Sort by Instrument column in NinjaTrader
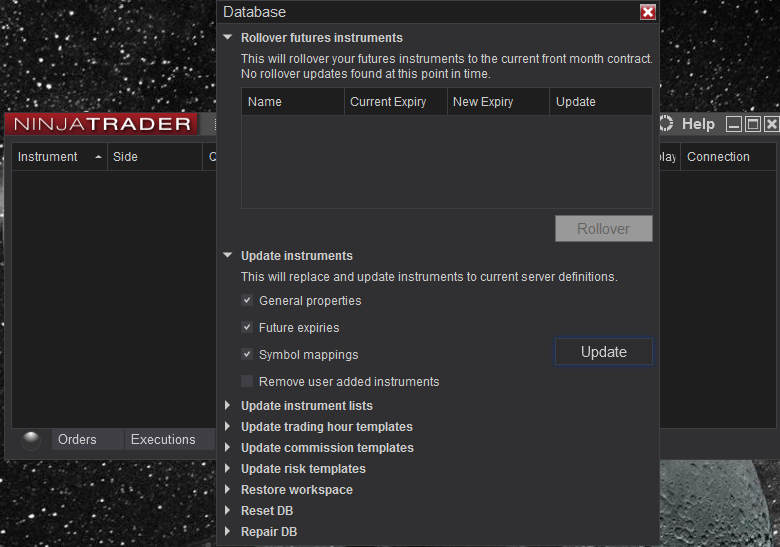This screenshot has width=780, height=547. pyautogui.click(x=59, y=157)
